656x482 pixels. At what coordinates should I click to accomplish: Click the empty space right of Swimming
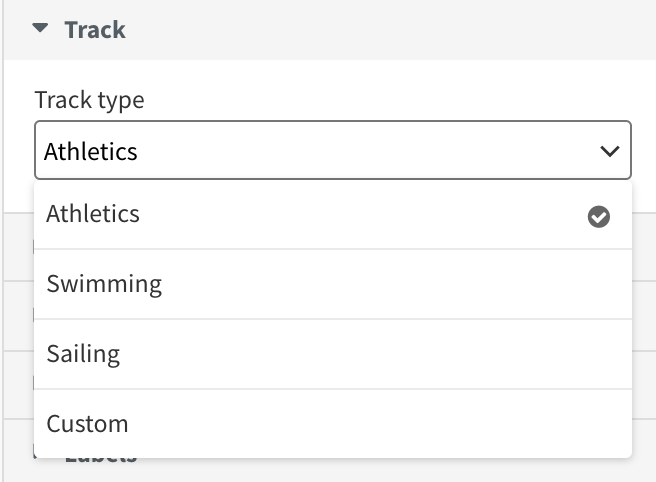[397, 284]
